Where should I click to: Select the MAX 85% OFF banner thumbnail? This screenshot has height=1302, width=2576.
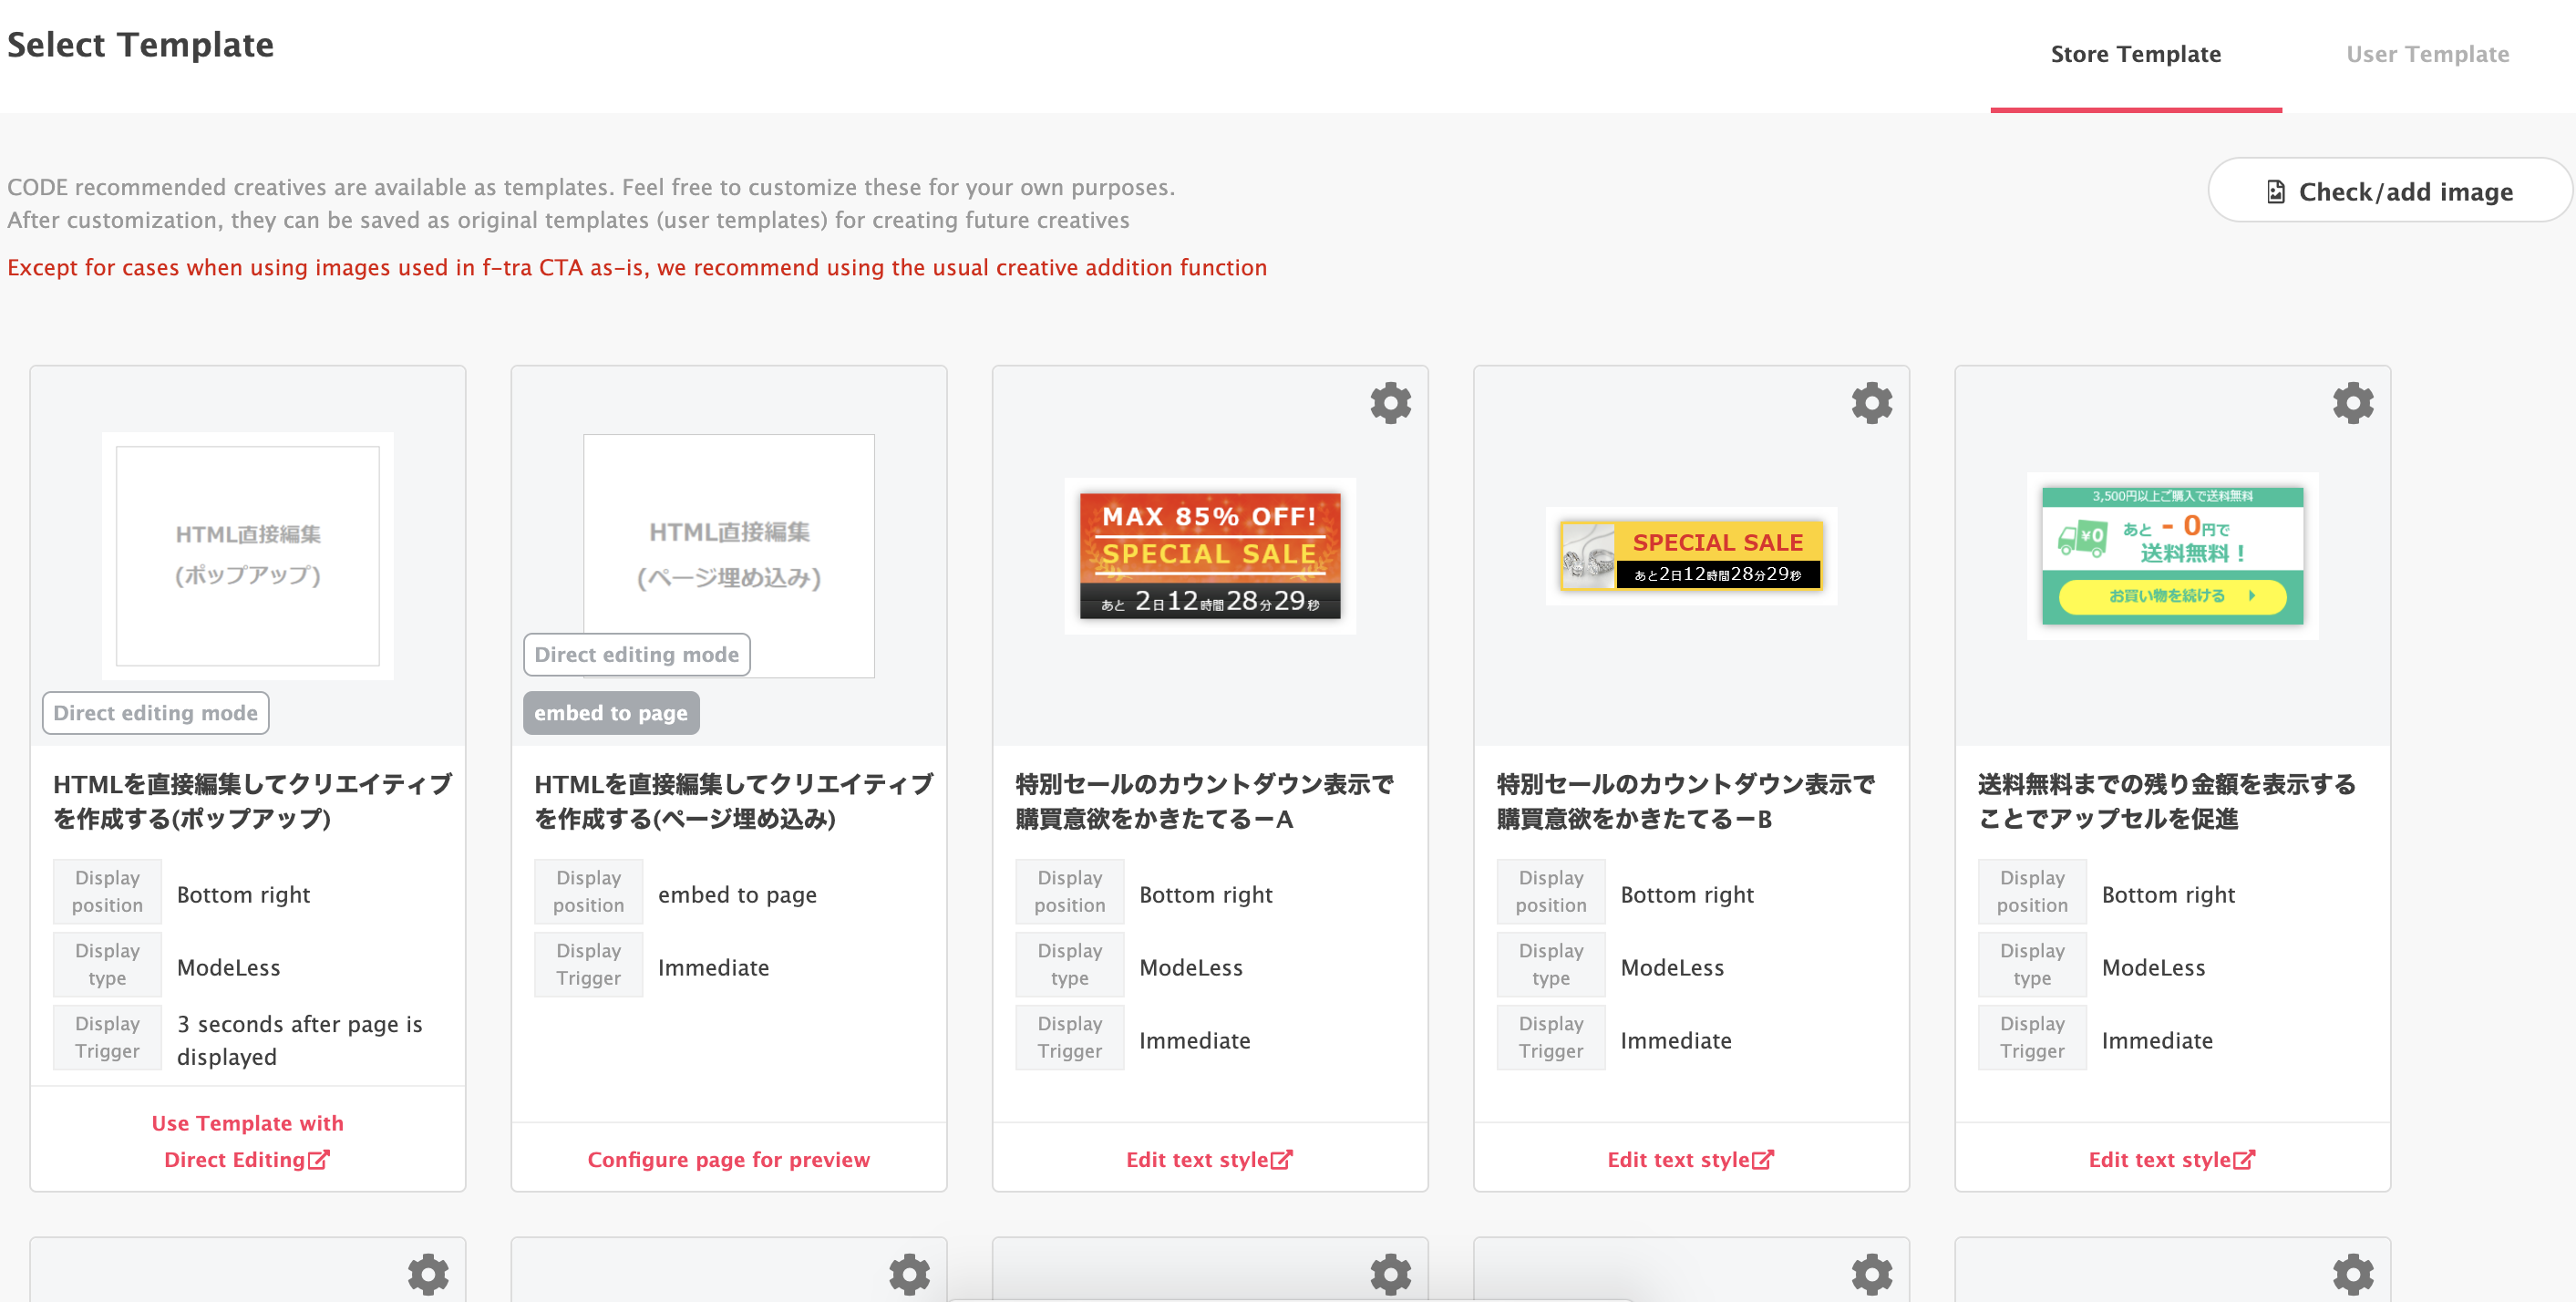[x=1209, y=556]
